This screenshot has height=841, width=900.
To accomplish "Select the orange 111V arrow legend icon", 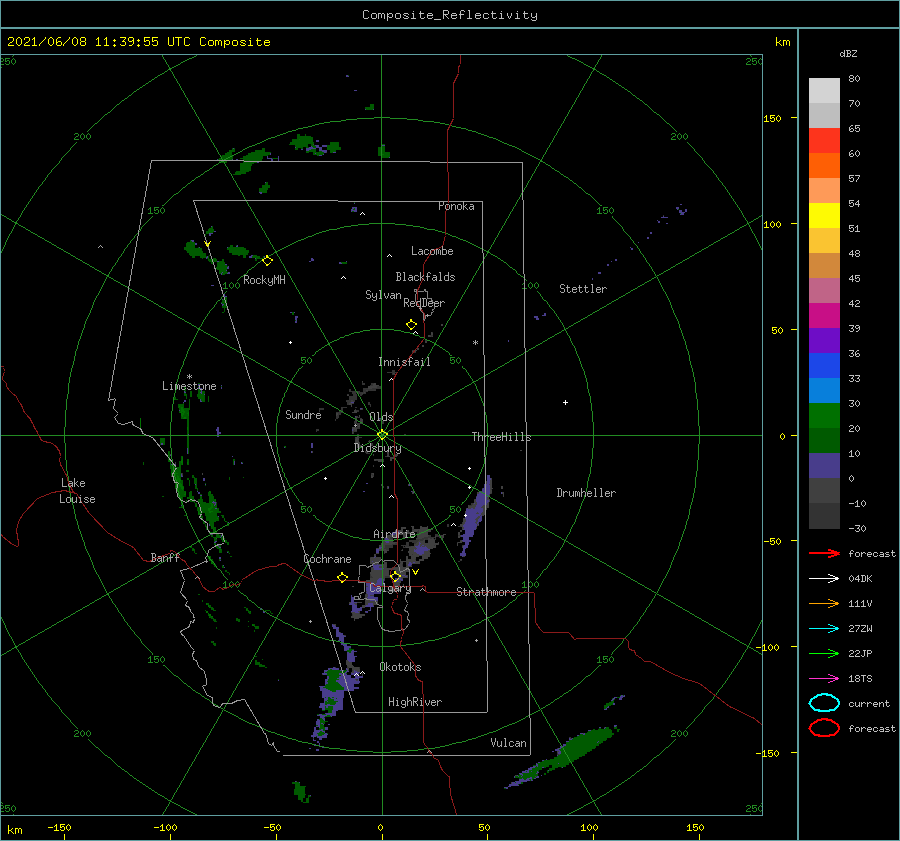I will 824,603.
